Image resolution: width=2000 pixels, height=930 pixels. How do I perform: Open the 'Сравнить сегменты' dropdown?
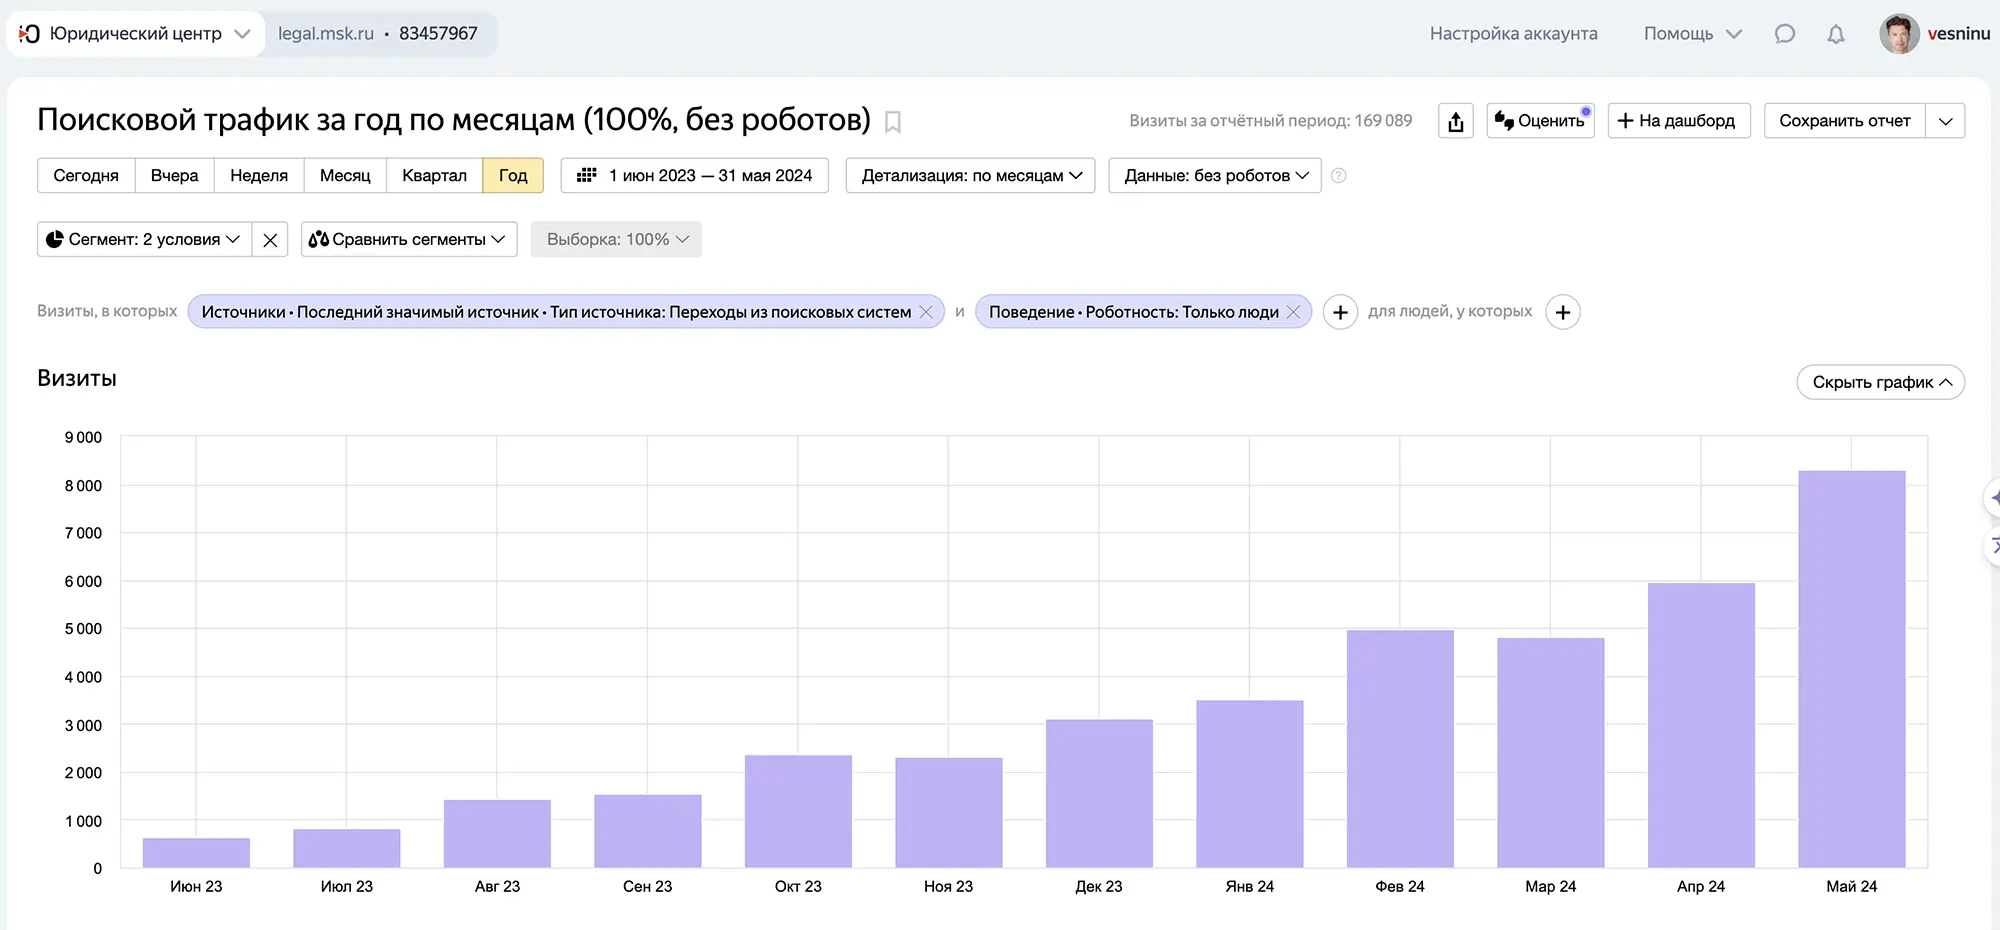coord(408,240)
